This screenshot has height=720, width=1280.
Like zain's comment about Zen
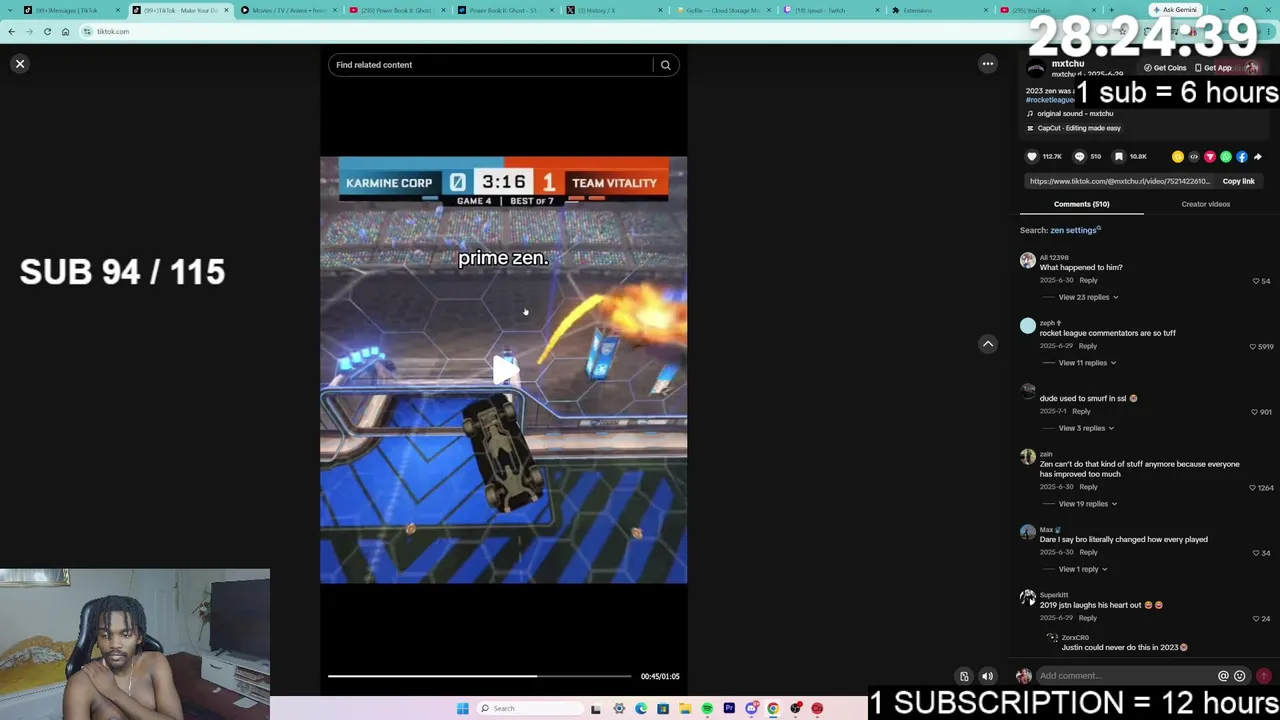pyautogui.click(x=1253, y=488)
